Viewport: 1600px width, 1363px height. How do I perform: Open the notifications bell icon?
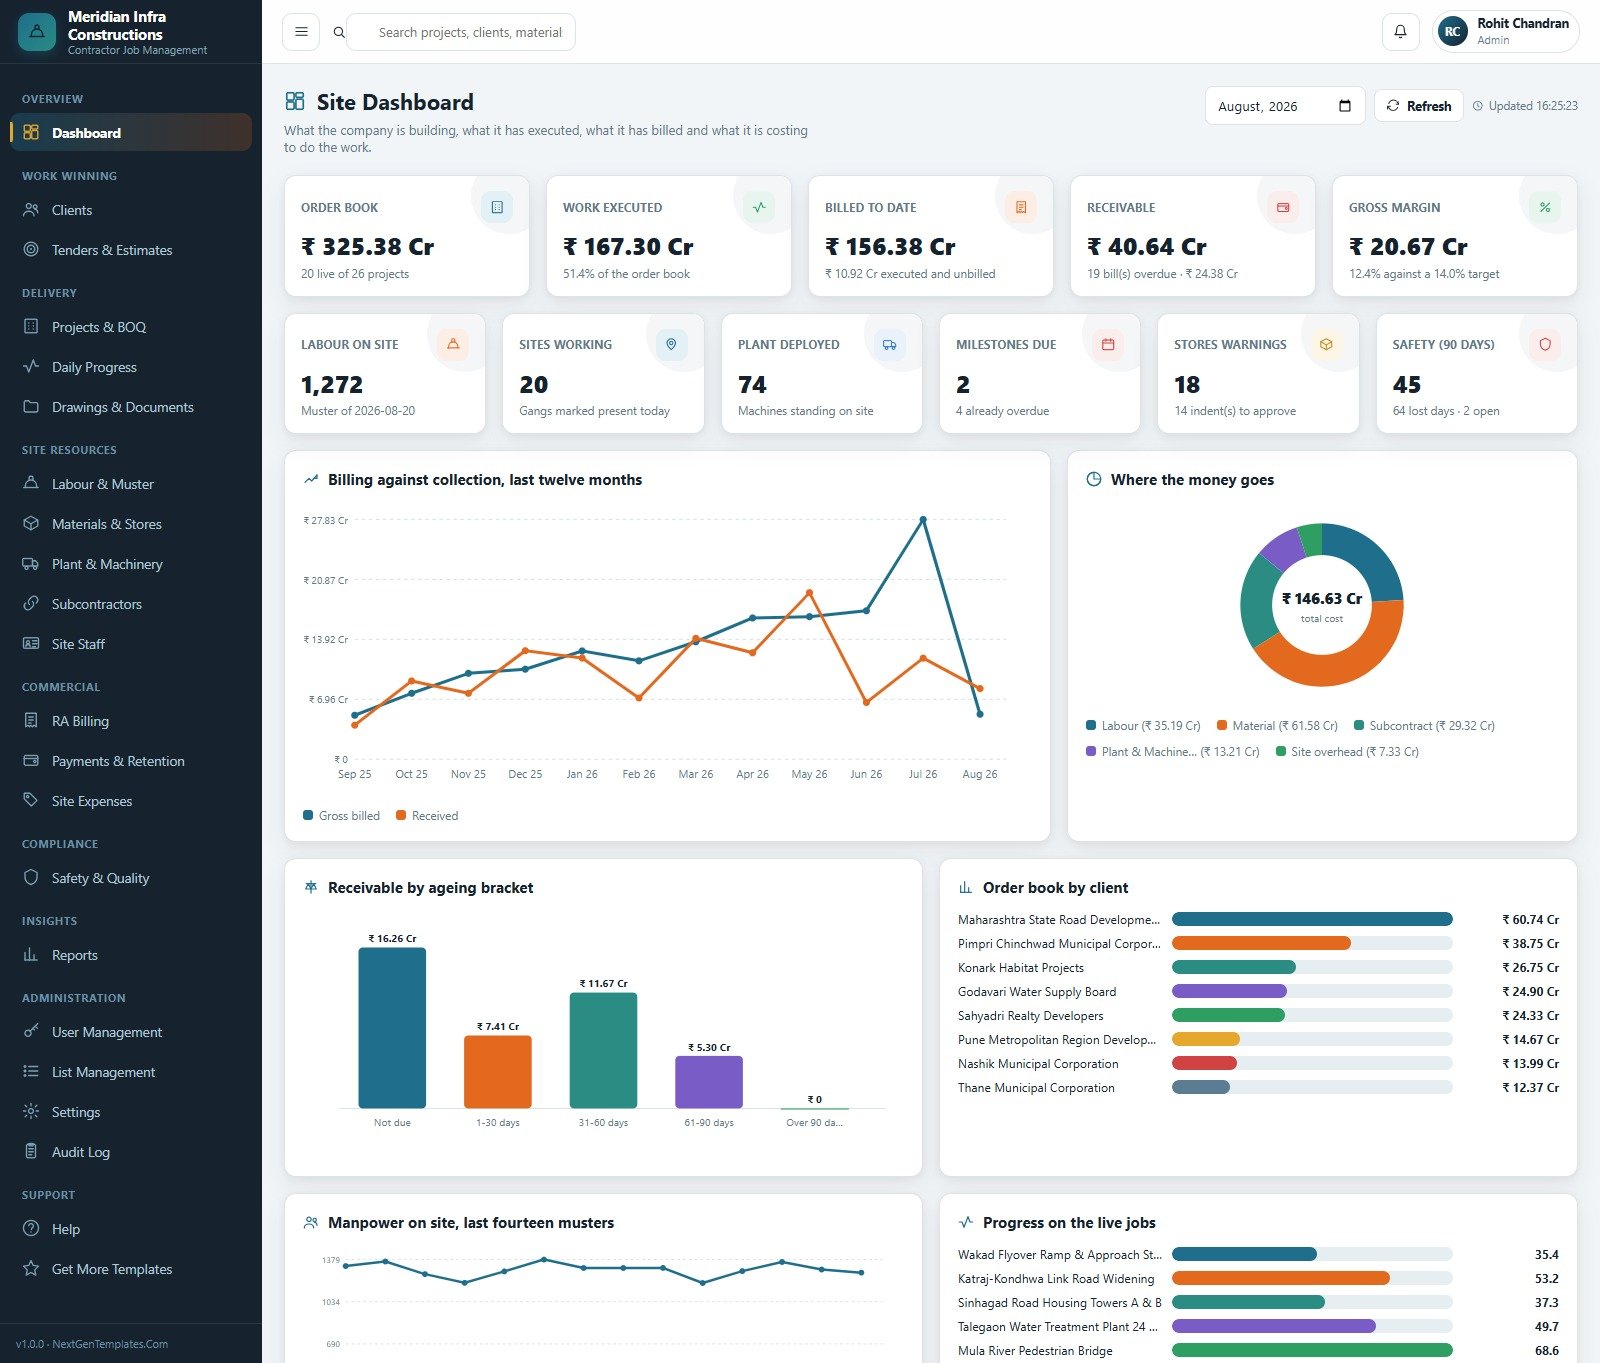pos(1400,32)
